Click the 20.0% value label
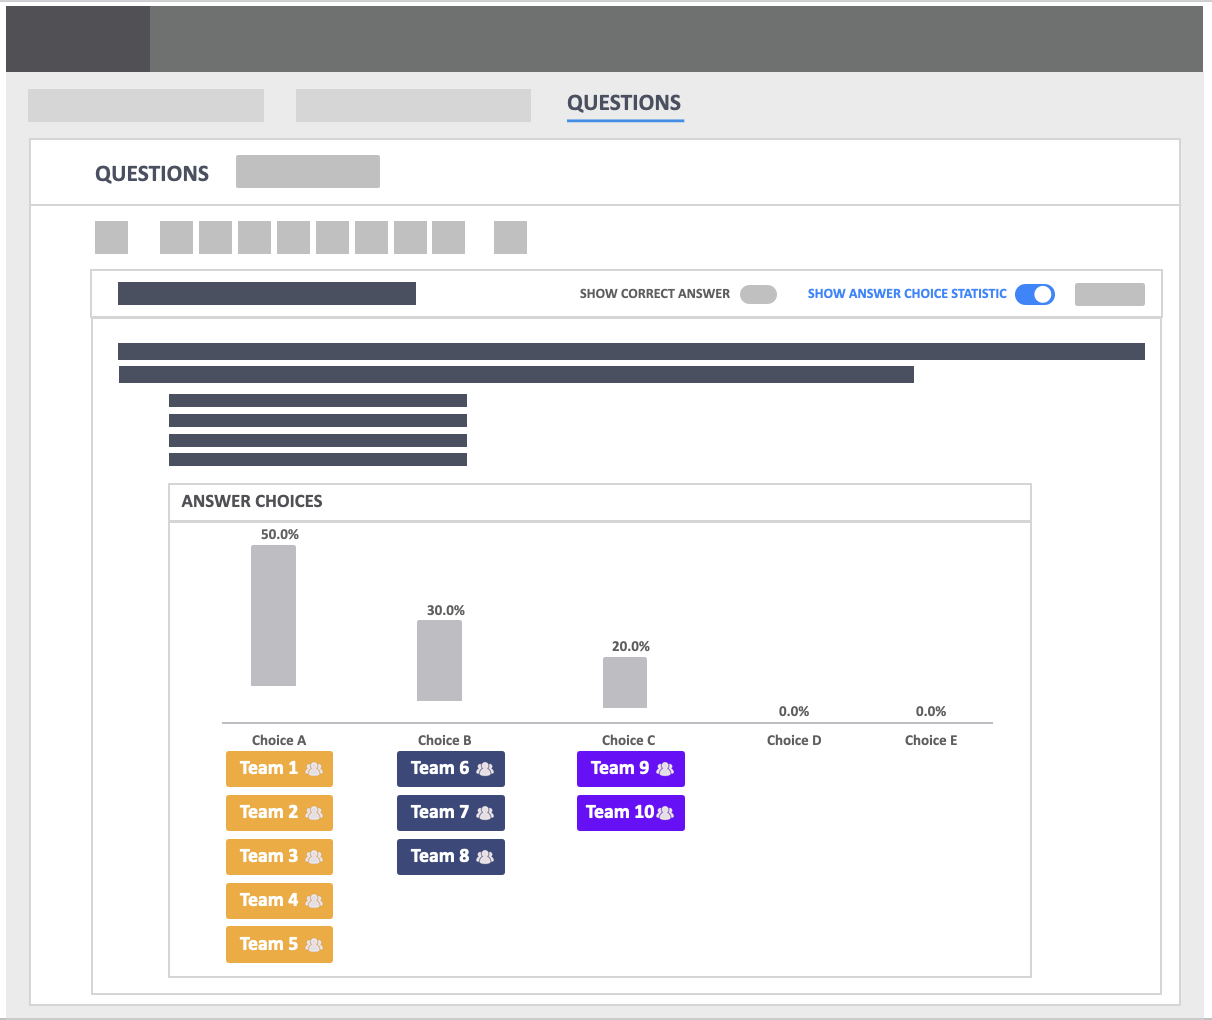This screenshot has height=1020, width=1212. pos(631,647)
